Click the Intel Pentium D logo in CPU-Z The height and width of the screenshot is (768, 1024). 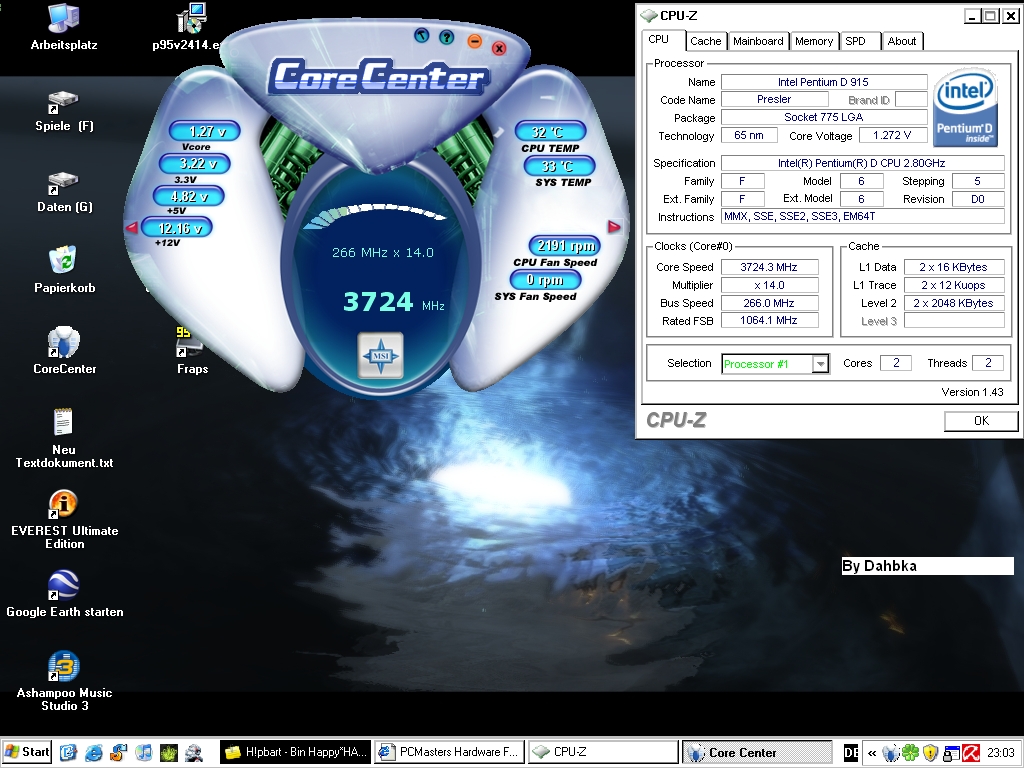[965, 106]
